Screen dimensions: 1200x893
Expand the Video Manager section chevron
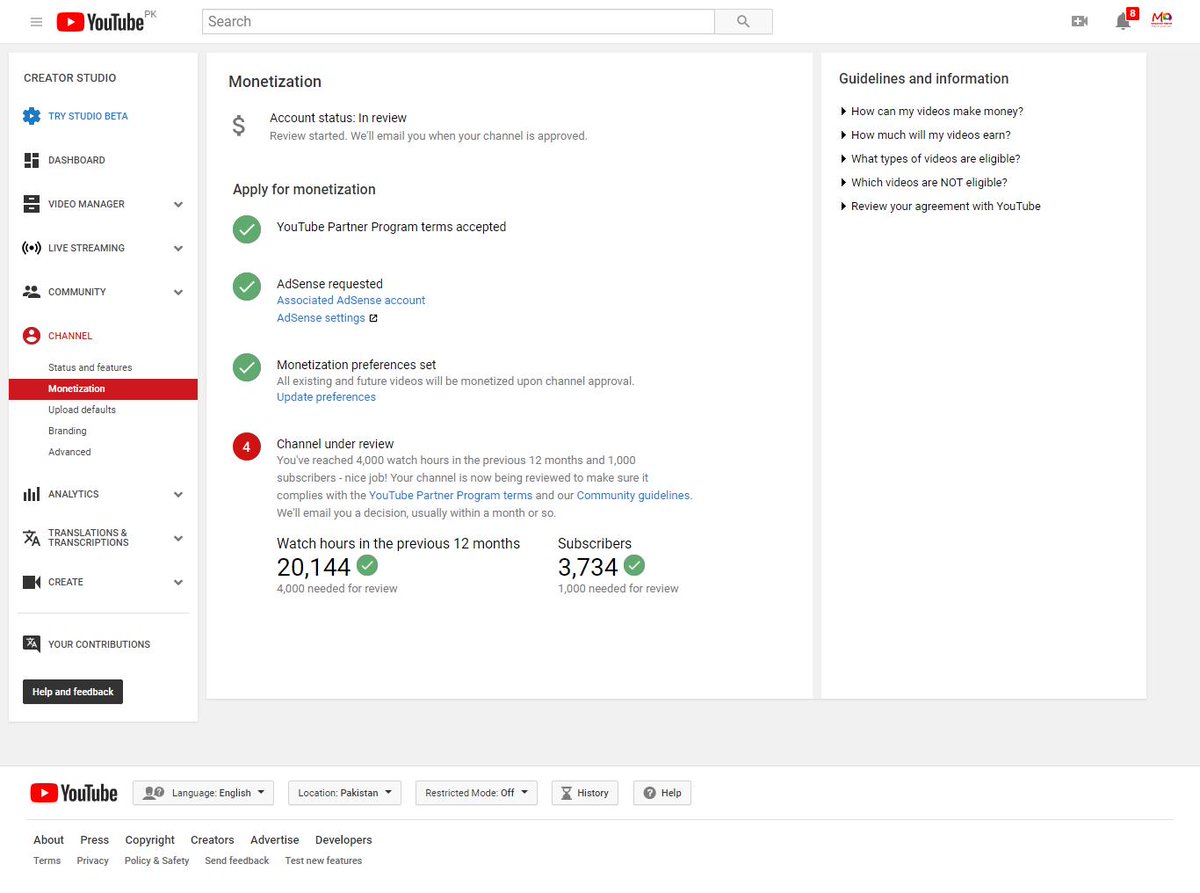pyautogui.click(x=178, y=204)
